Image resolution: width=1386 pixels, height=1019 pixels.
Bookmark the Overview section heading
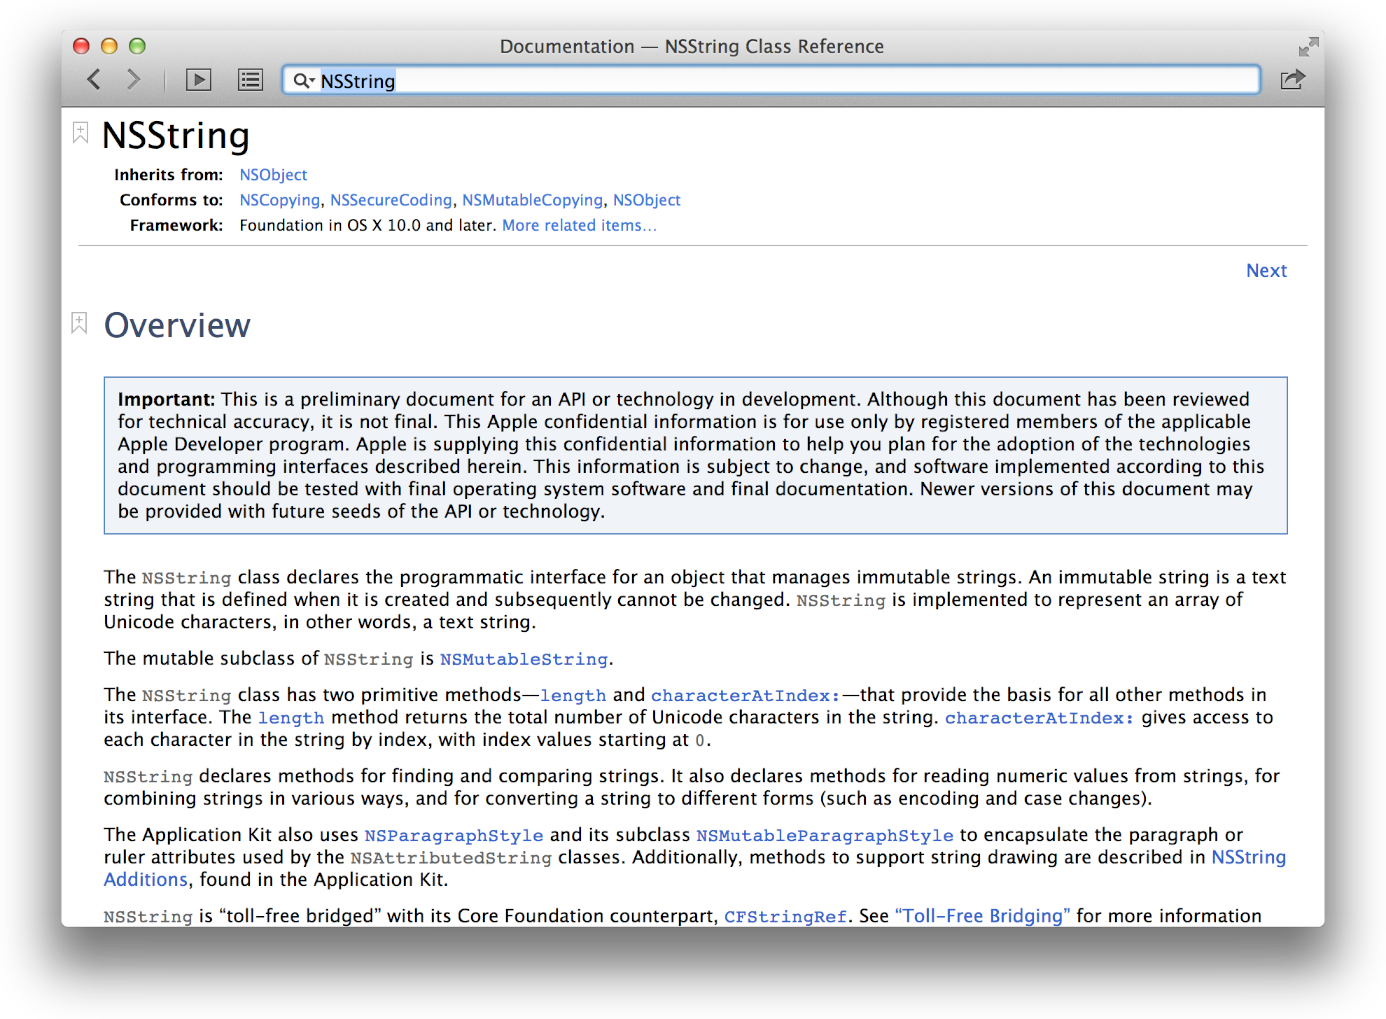point(80,323)
